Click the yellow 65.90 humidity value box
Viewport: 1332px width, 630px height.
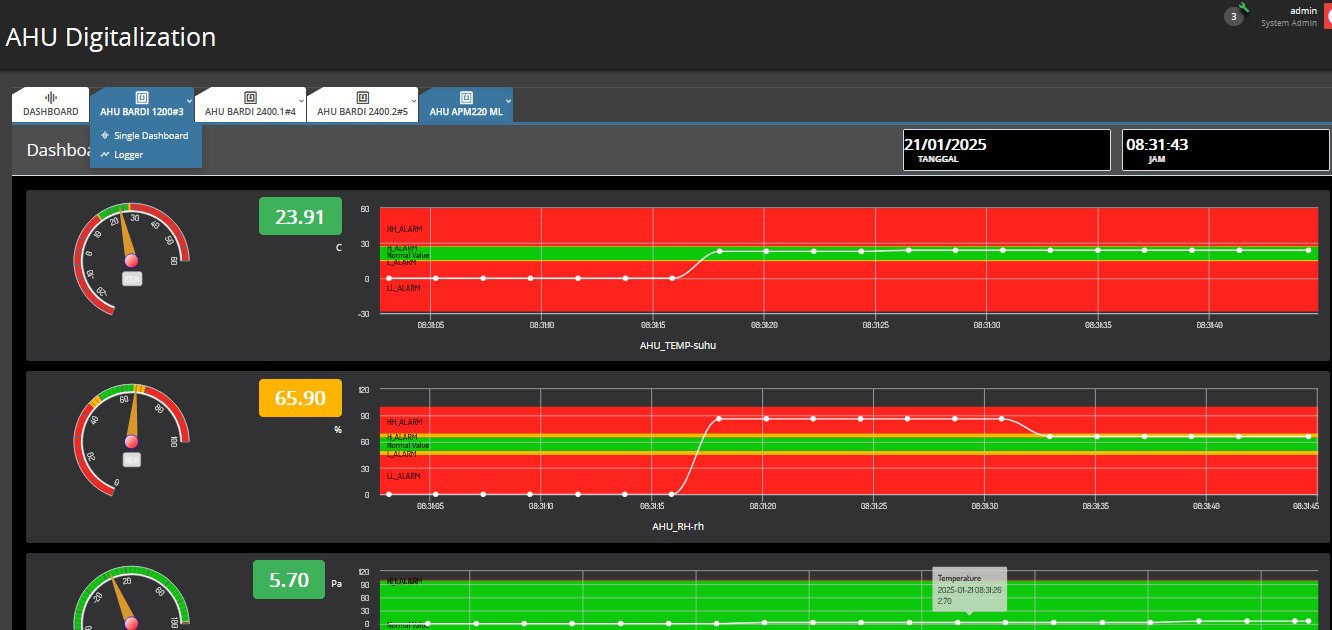click(300, 398)
